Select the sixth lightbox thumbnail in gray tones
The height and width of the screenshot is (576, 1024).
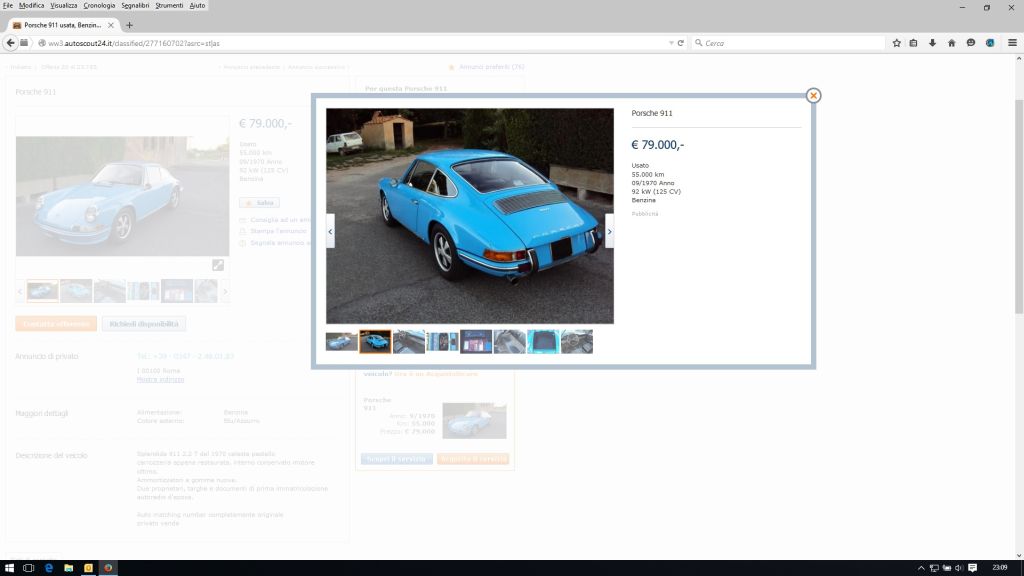(x=509, y=342)
